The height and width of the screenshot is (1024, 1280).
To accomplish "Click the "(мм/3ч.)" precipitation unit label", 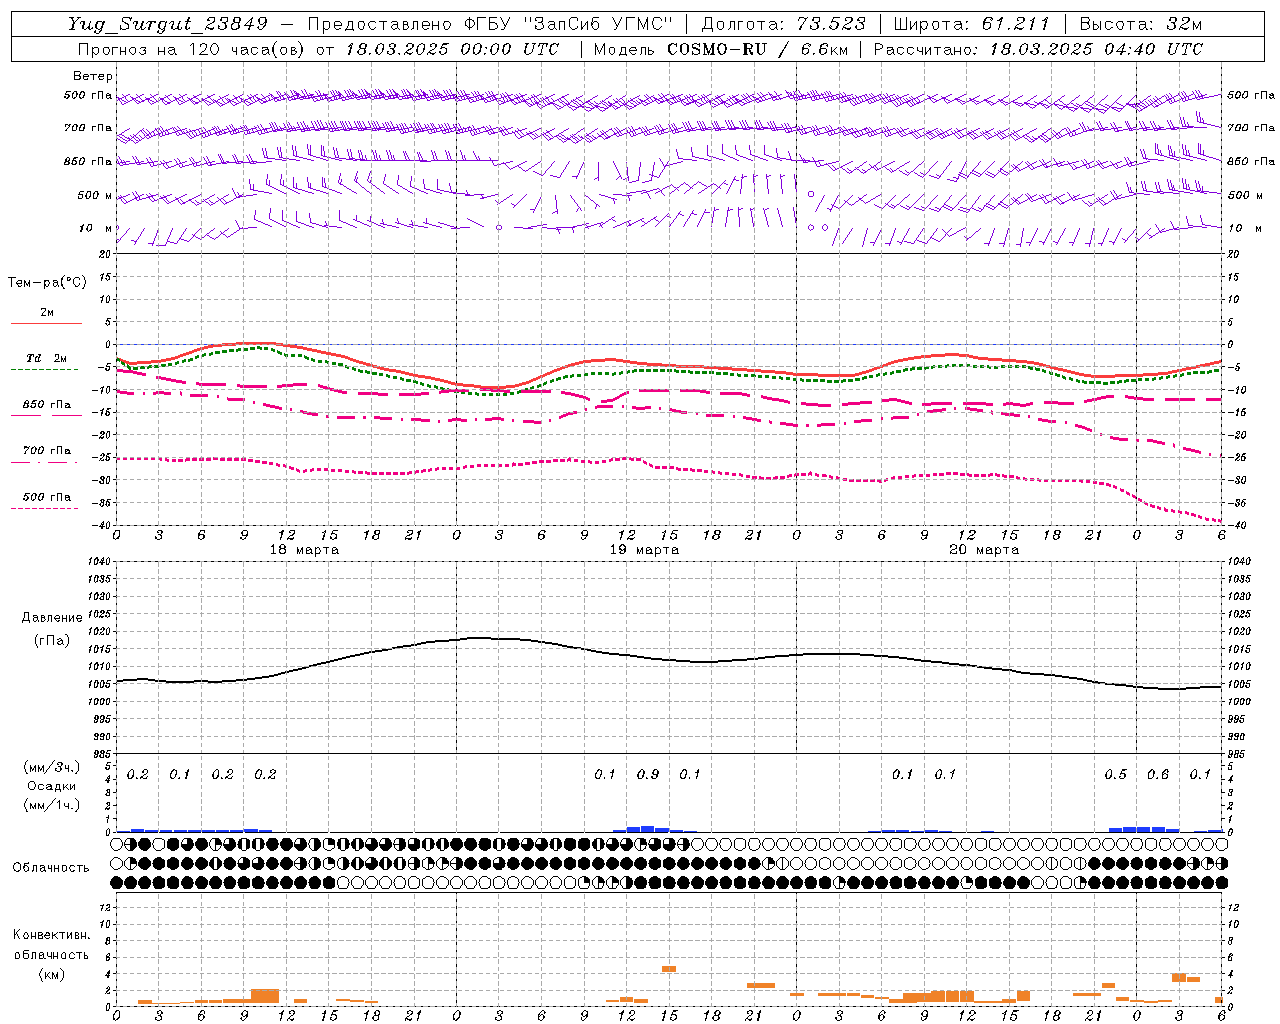I will point(51,767).
